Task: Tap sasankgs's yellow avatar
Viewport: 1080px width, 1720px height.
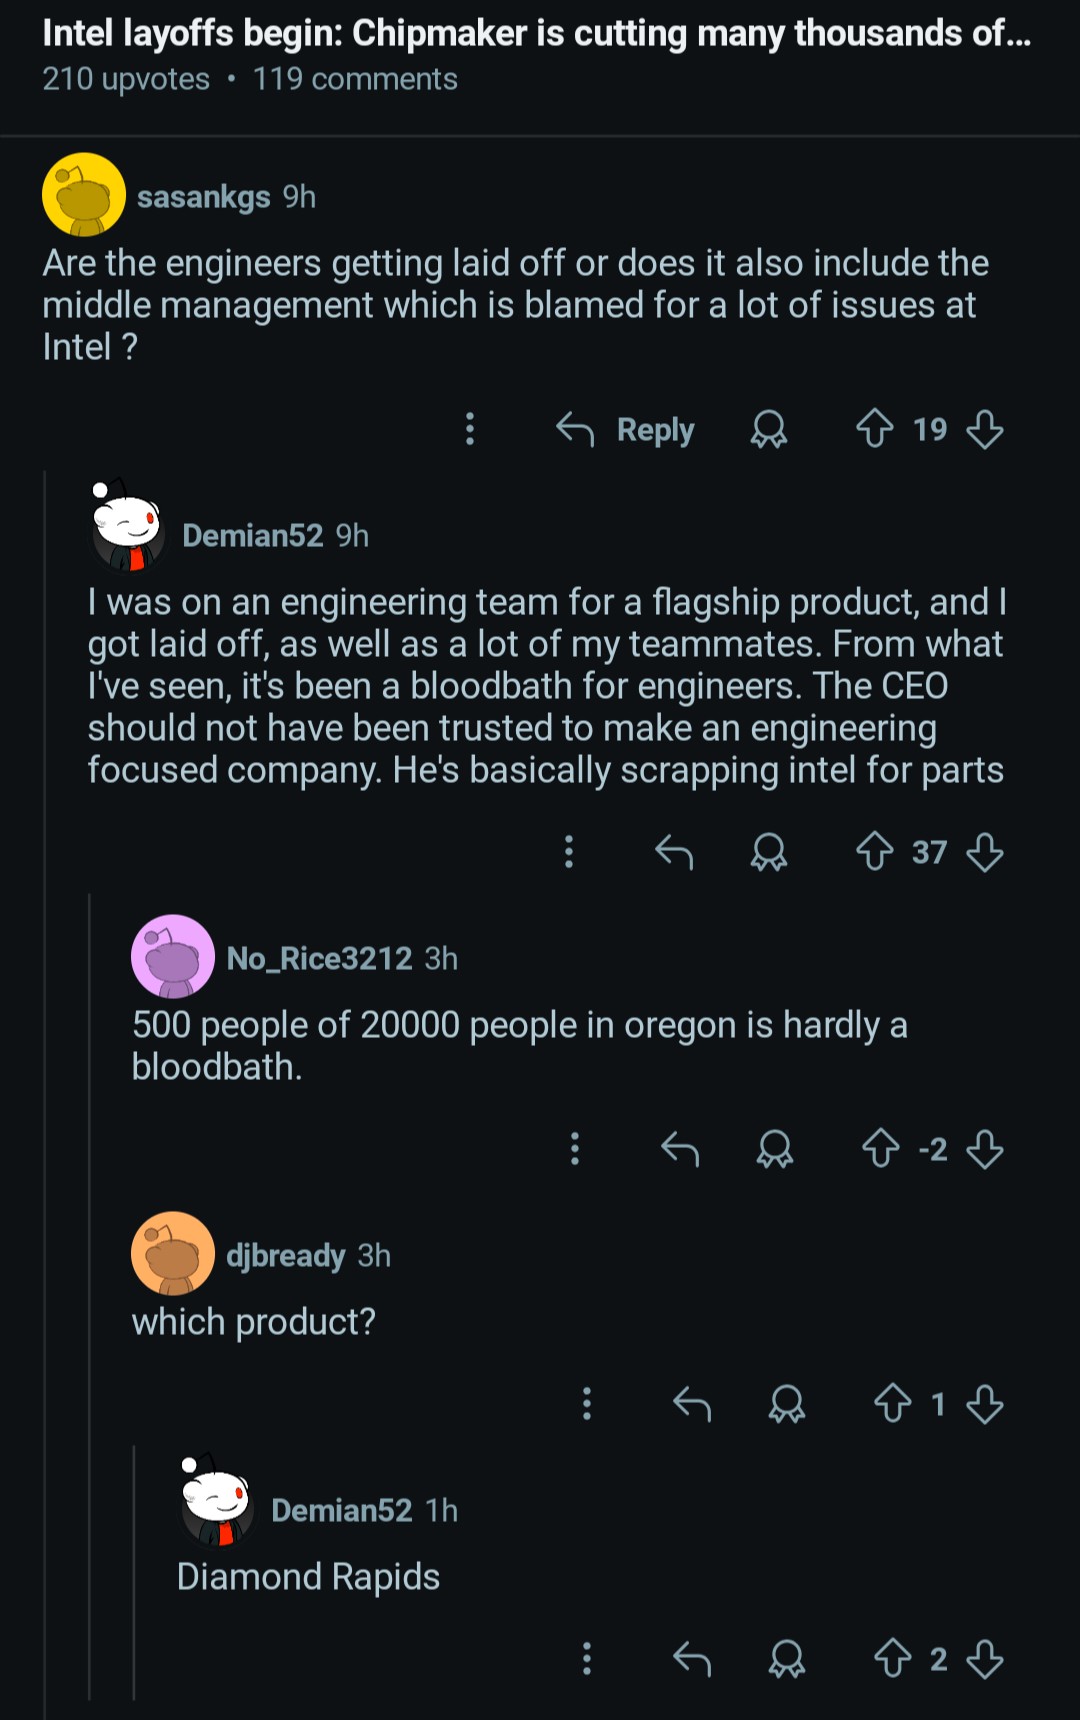Action: pos(84,195)
